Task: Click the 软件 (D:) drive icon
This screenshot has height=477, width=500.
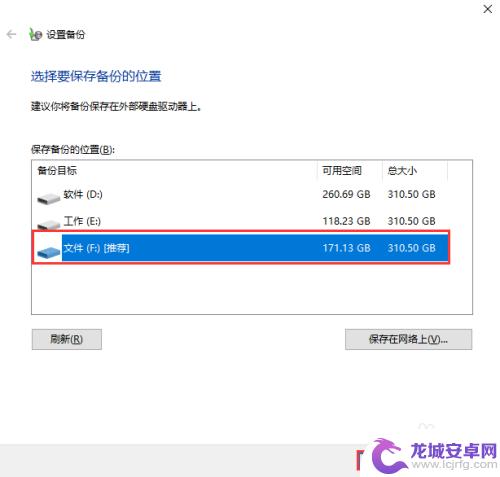Action: click(49, 198)
